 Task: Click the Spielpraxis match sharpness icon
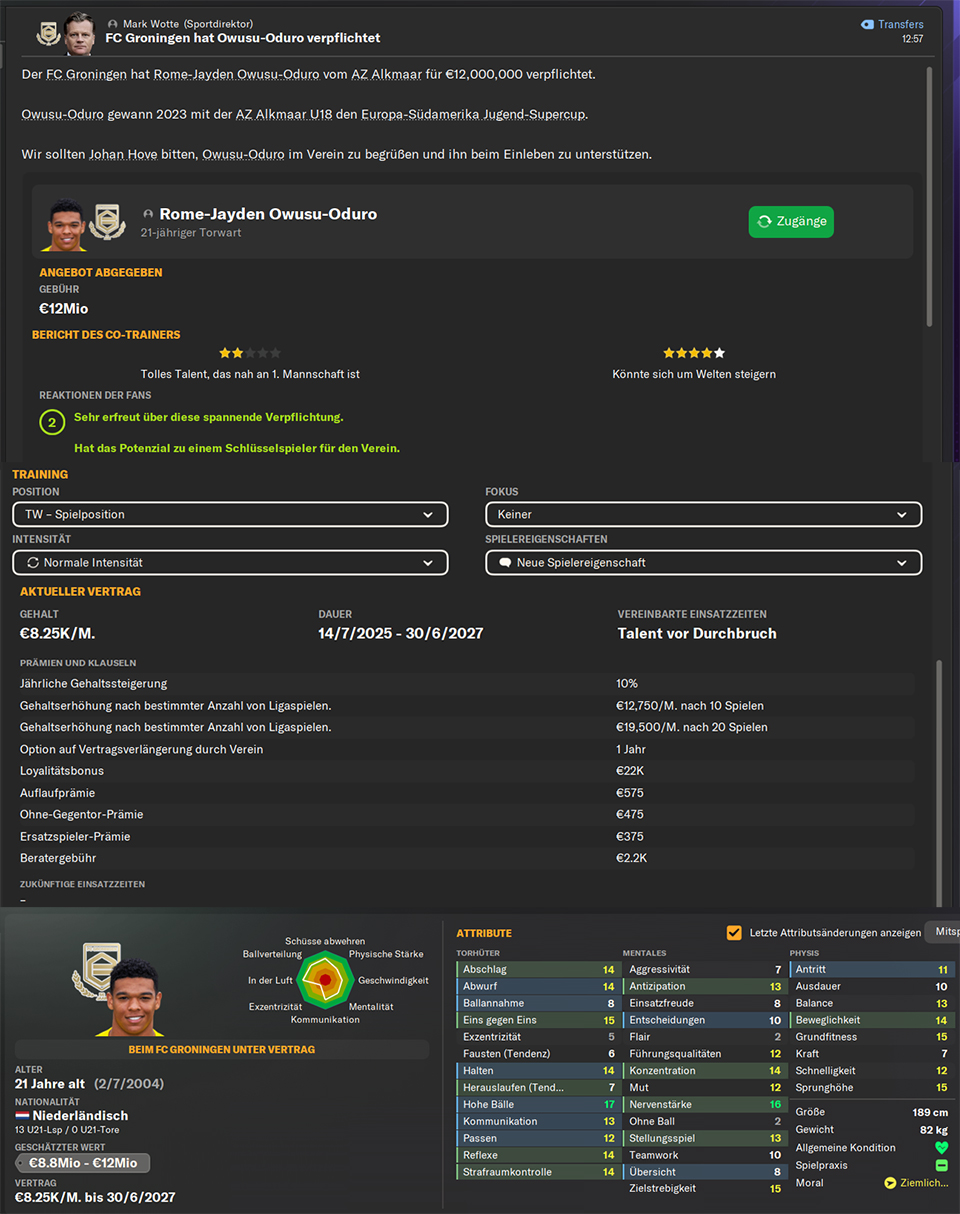(941, 1166)
